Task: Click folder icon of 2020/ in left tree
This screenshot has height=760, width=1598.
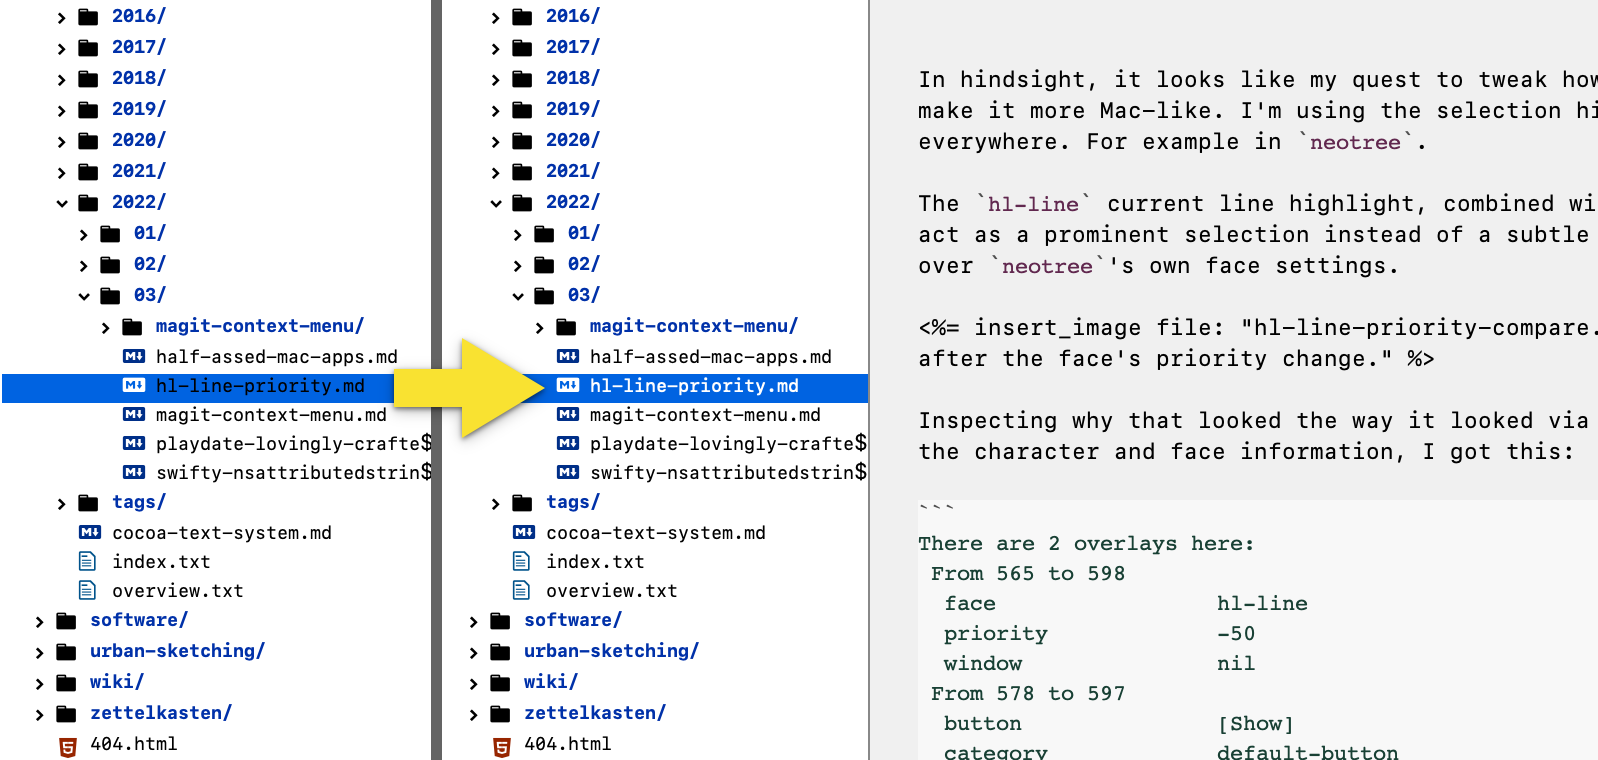Action: [x=88, y=140]
